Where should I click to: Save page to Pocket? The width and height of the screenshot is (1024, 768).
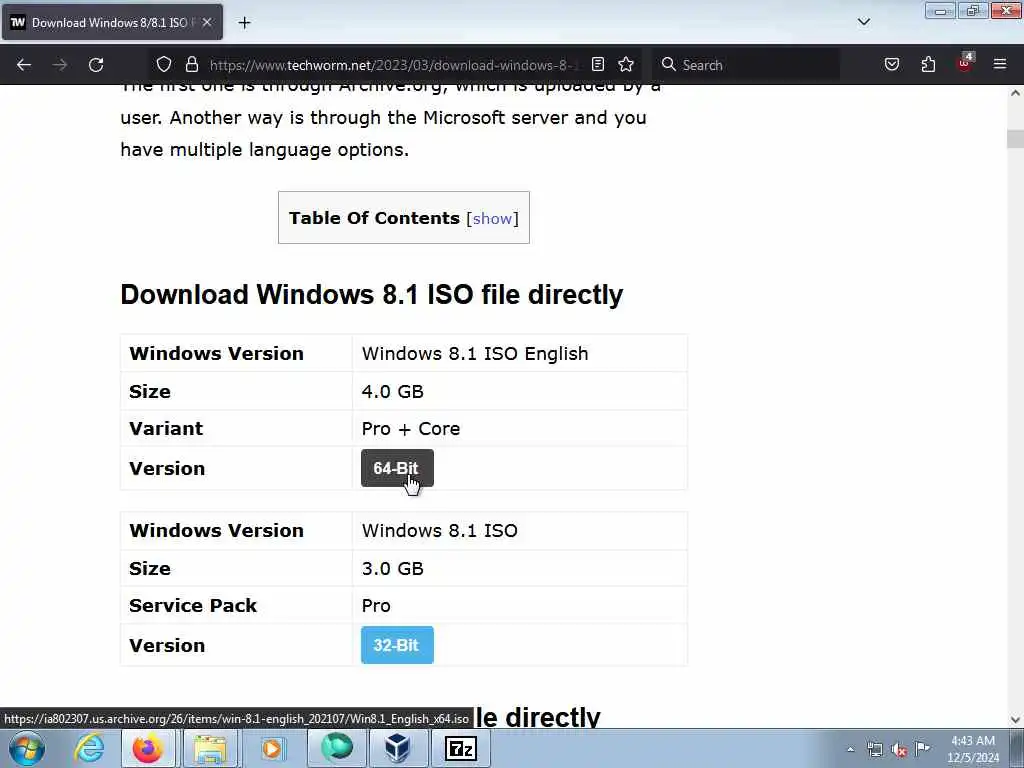coord(892,65)
